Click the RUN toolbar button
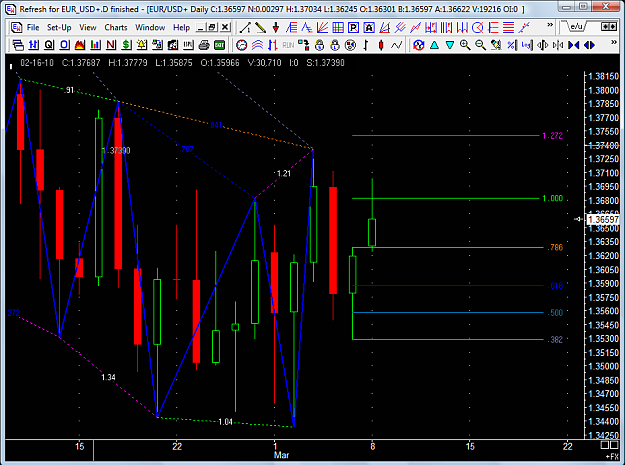 pyautogui.click(x=288, y=45)
